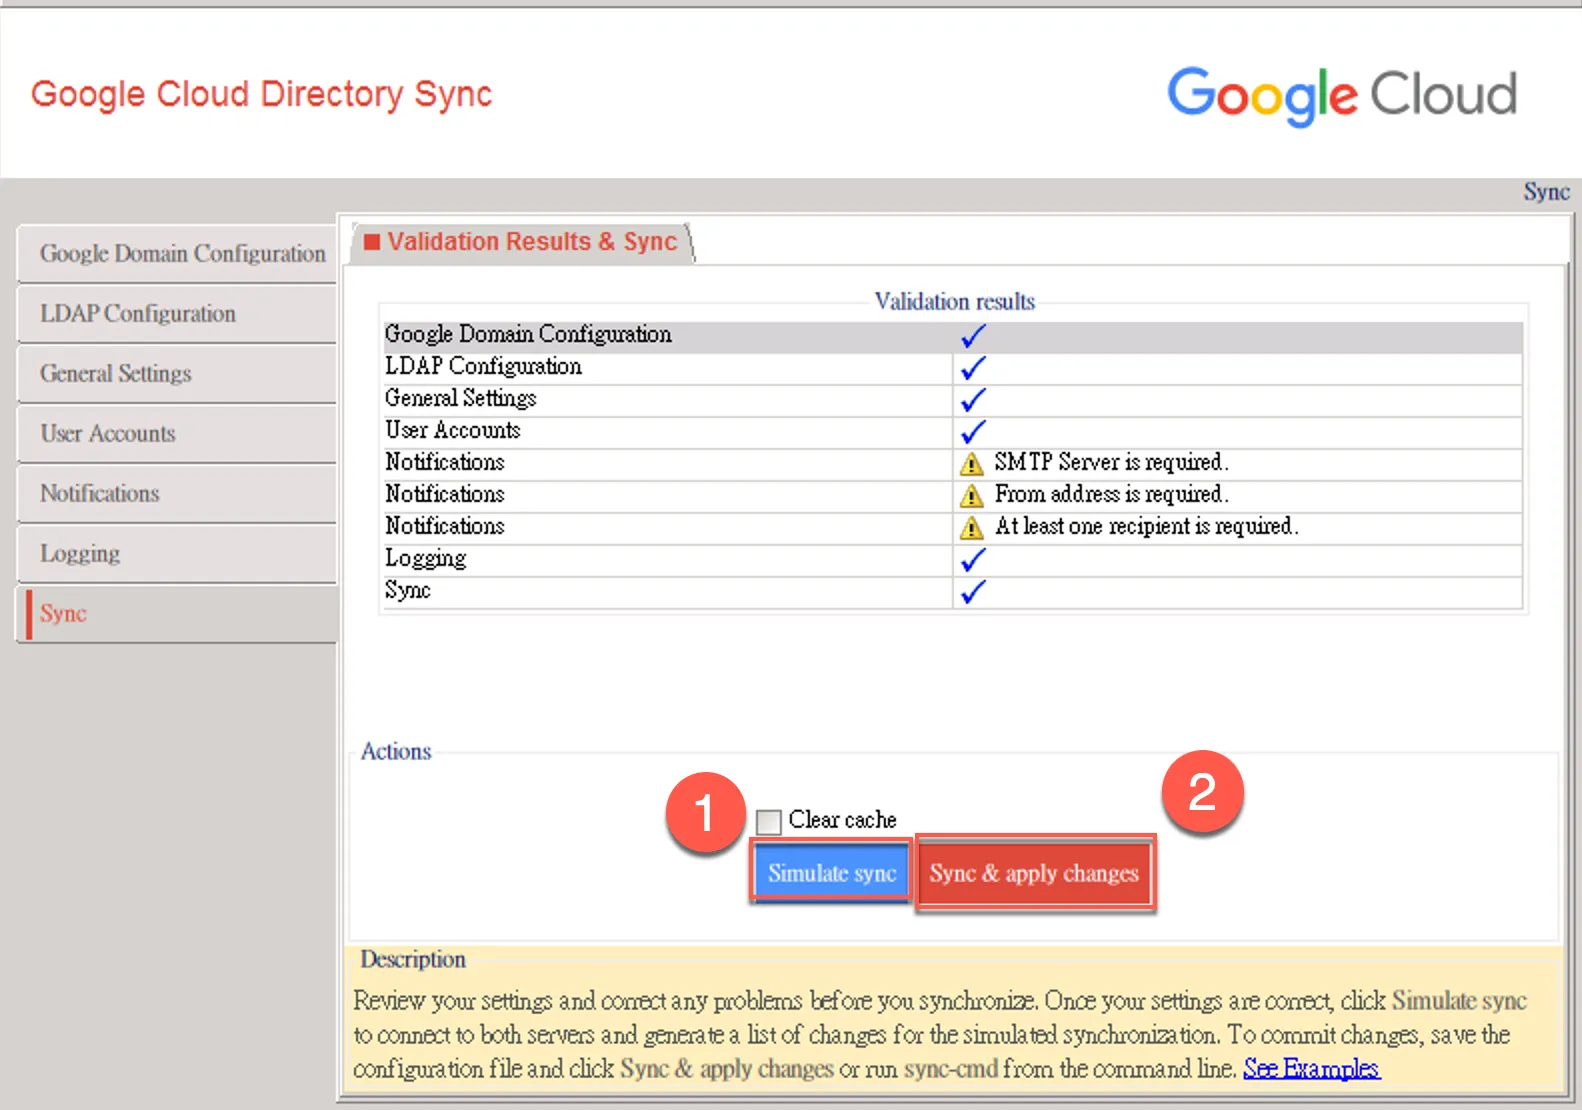Select the User Accounts validation row text
1582x1110 pixels.
click(x=453, y=431)
